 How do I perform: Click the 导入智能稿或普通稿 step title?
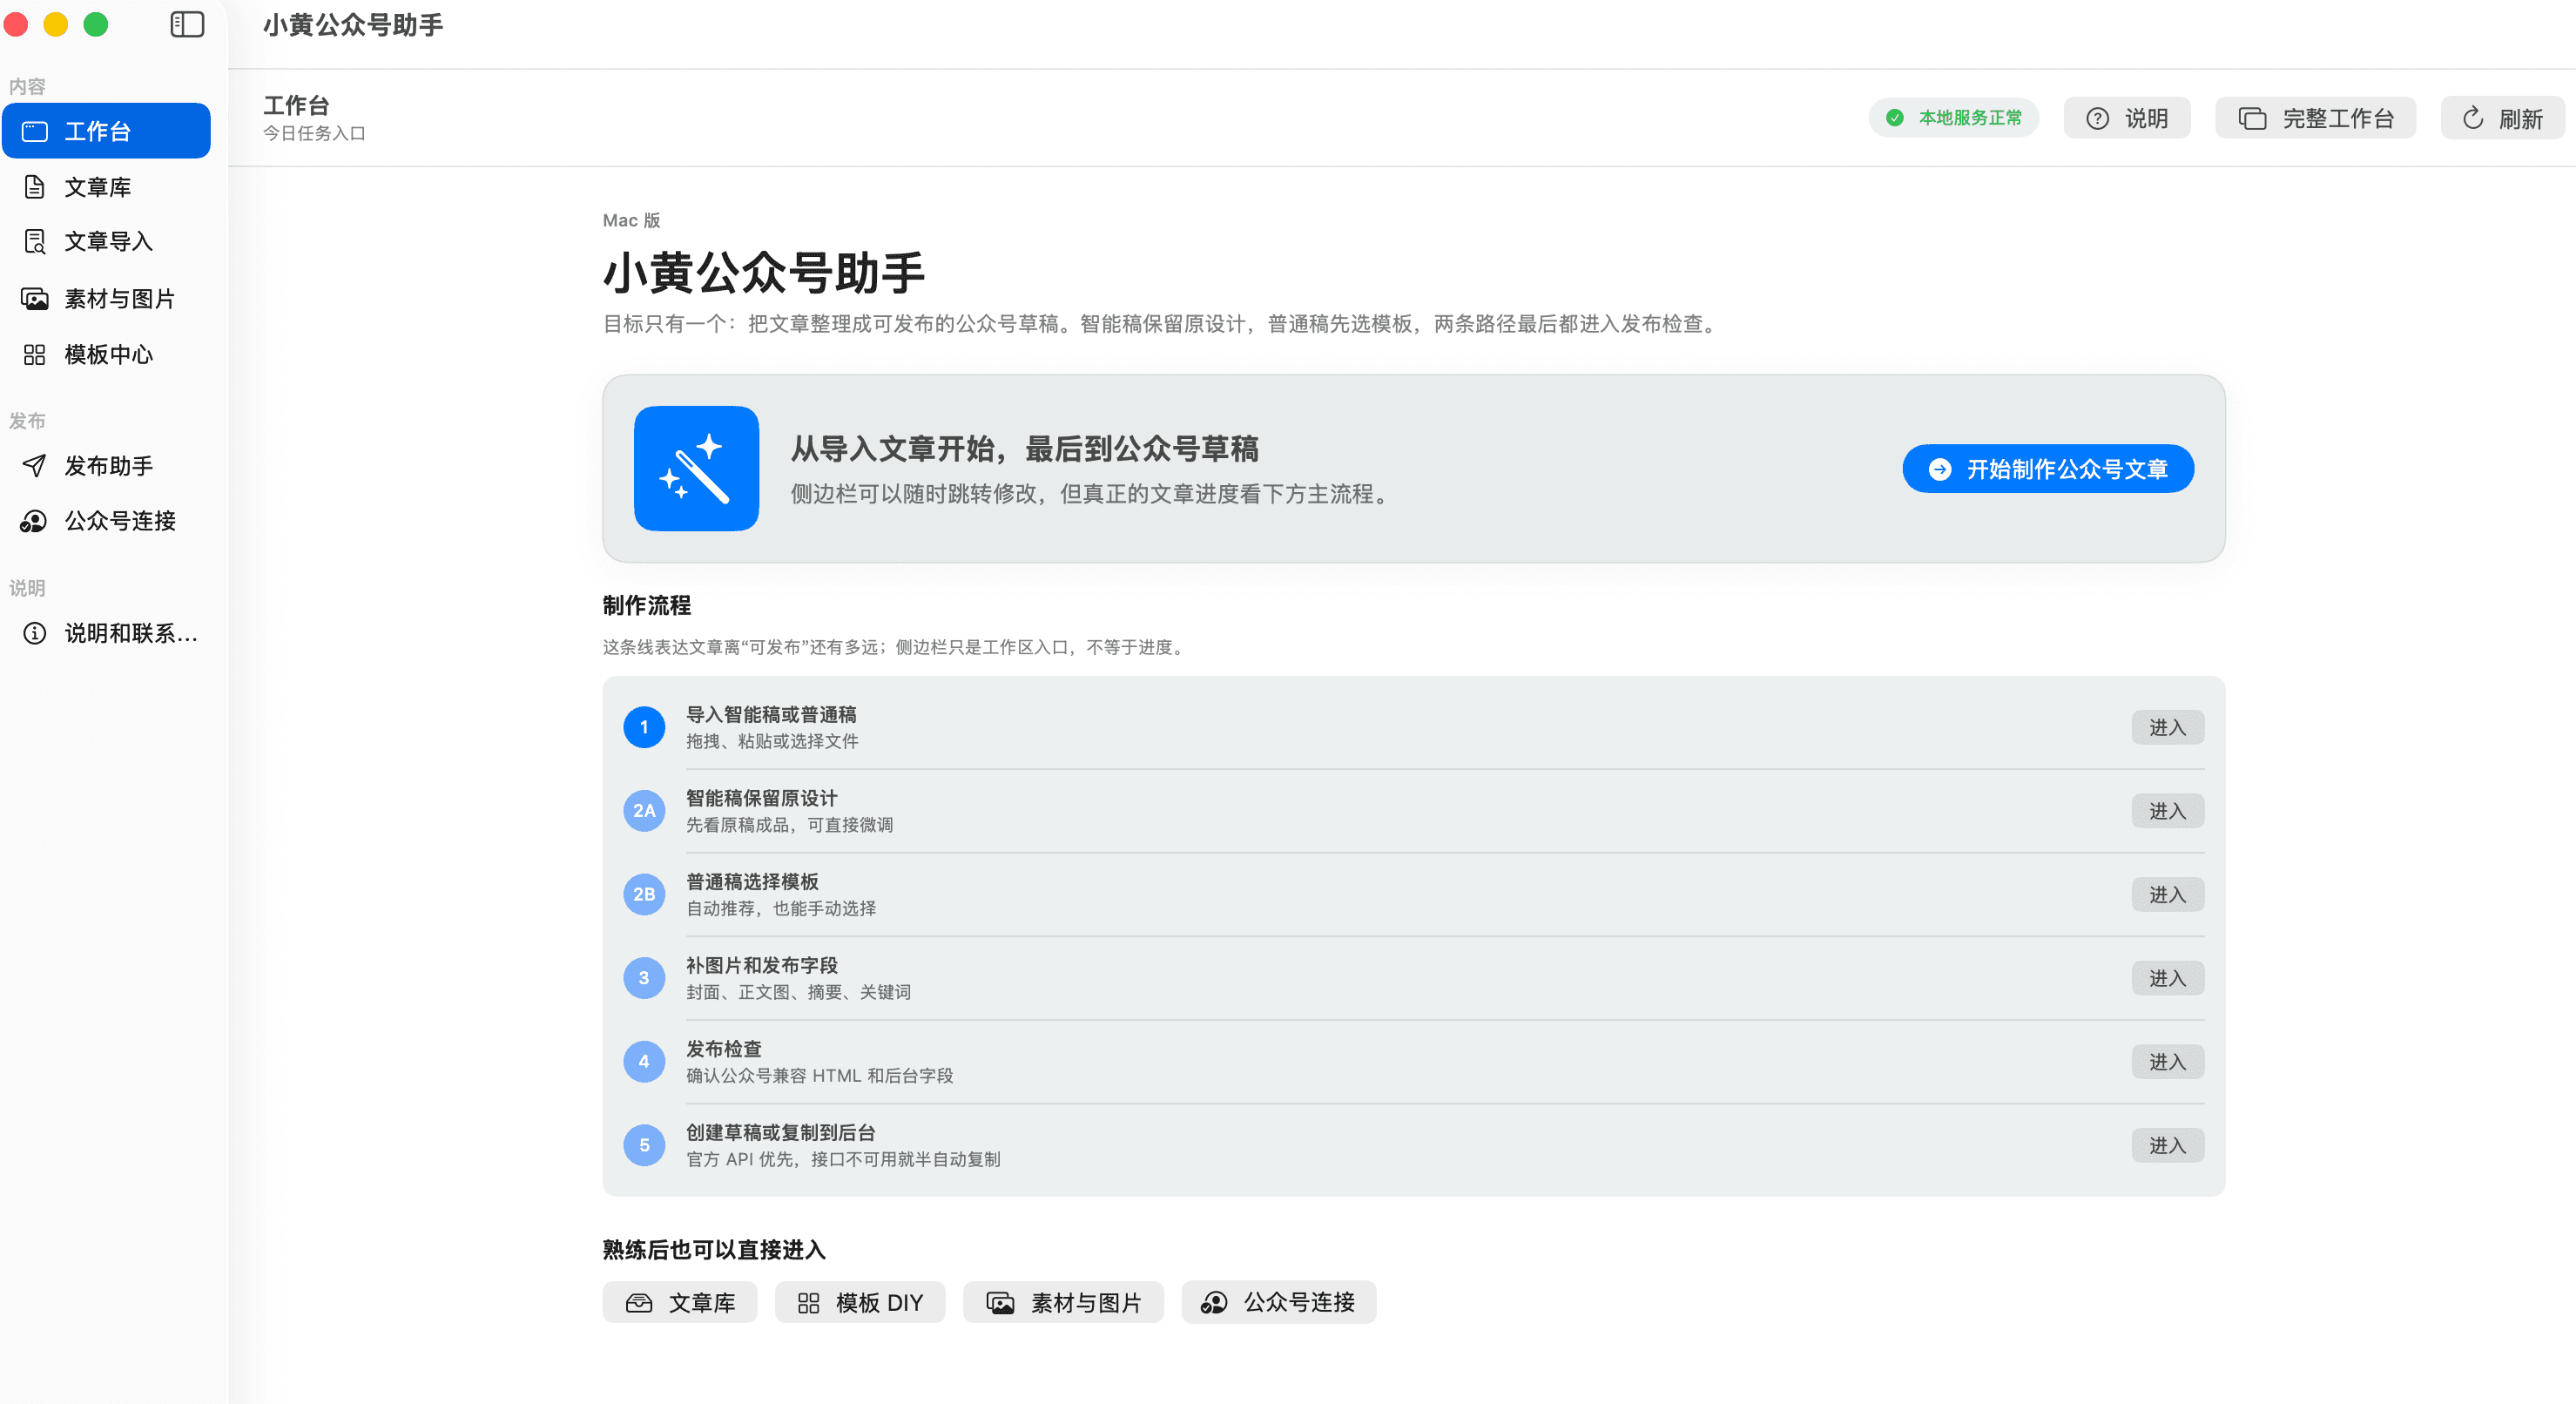pyautogui.click(x=771, y=715)
